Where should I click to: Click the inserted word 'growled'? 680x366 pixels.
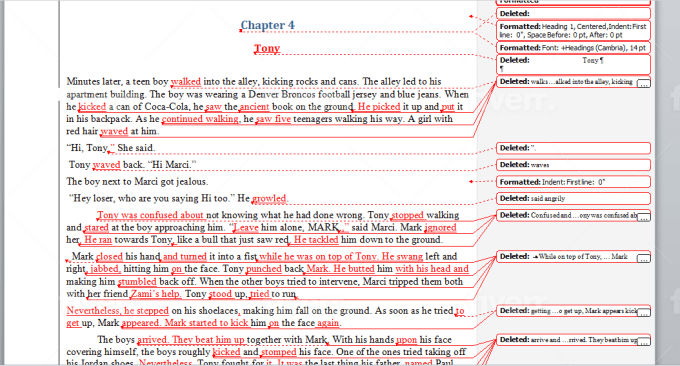point(269,199)
